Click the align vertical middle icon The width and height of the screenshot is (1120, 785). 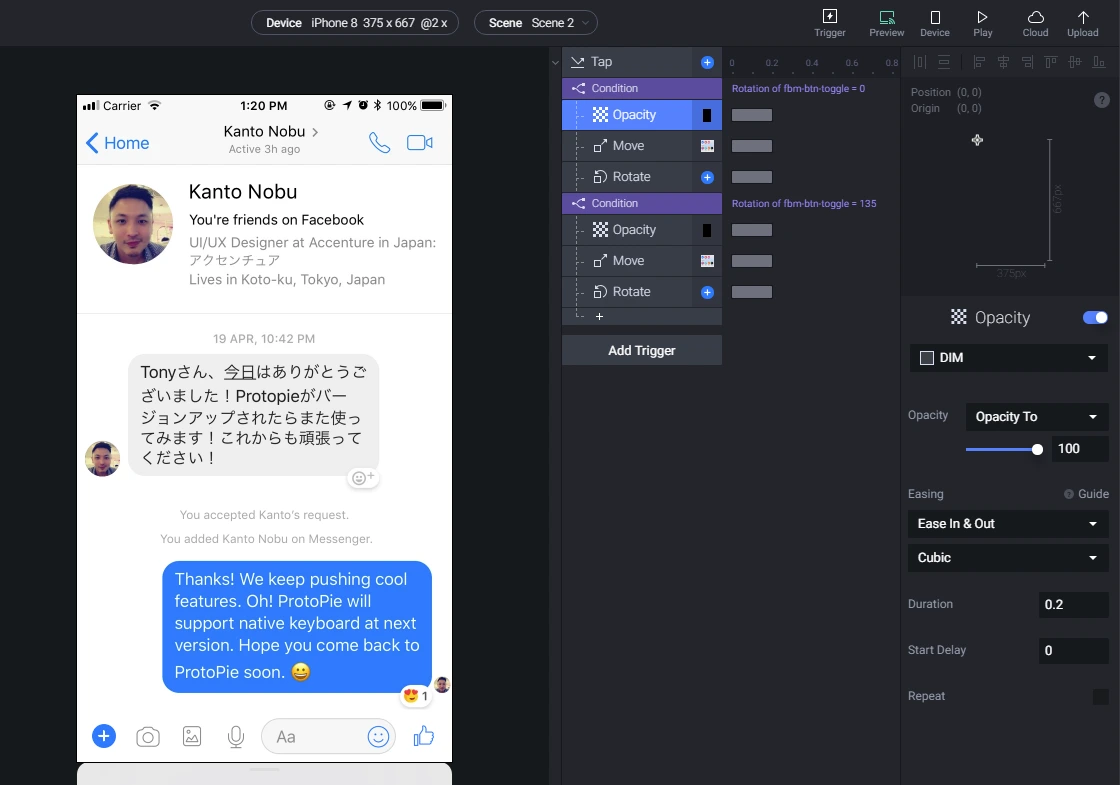[x=1074, y=62]
